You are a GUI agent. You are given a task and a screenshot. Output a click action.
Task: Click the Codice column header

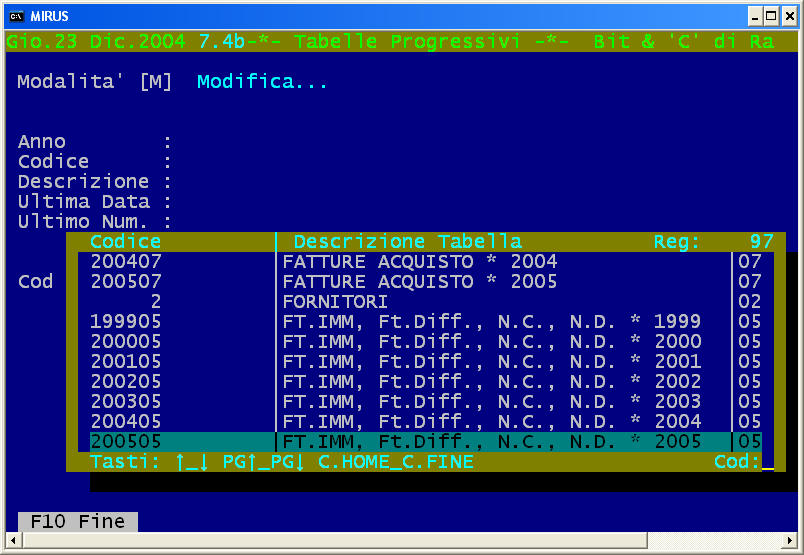(126, 242)
